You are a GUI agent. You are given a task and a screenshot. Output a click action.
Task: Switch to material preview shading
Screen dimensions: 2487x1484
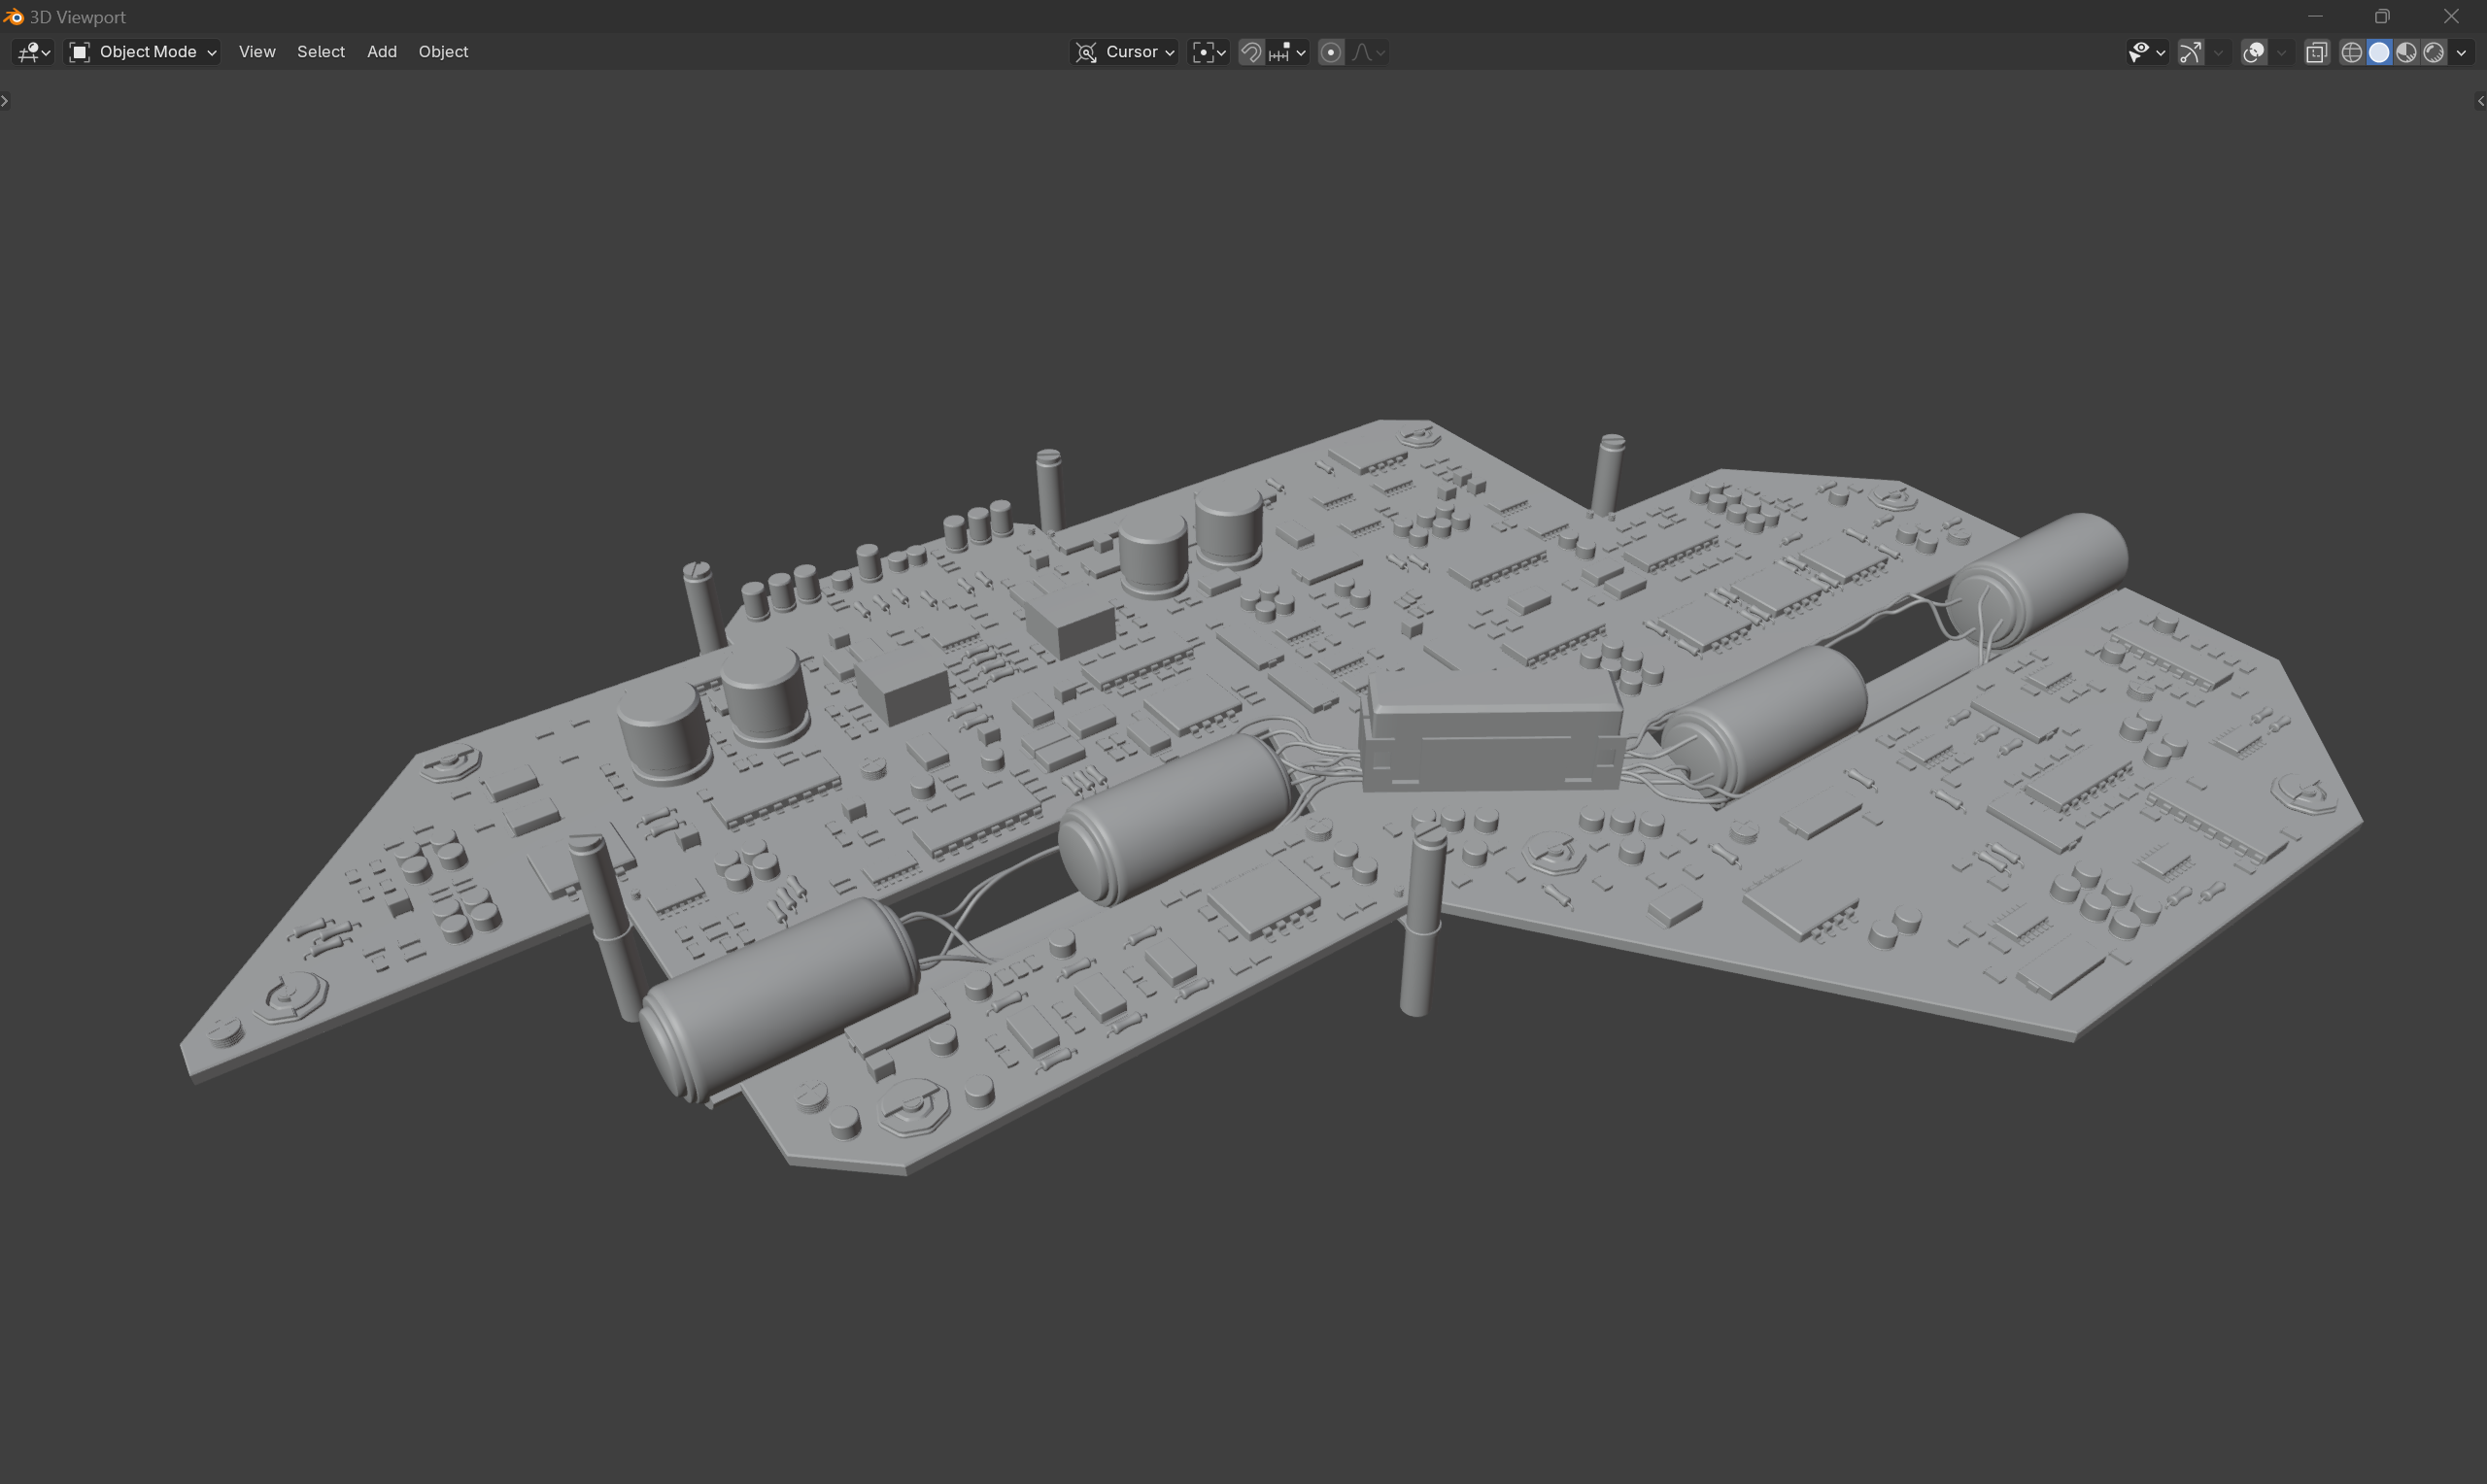pos(2406,52)
